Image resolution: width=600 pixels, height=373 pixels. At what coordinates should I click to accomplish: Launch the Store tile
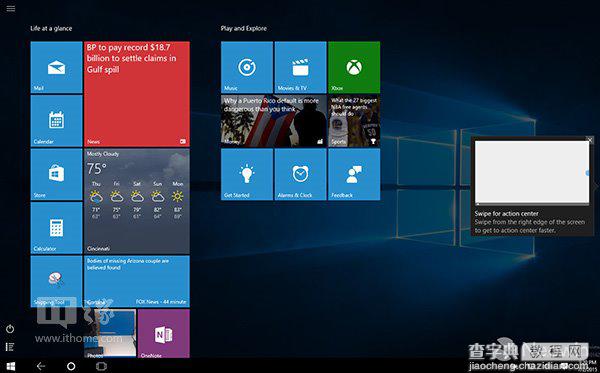click(56, 174)
